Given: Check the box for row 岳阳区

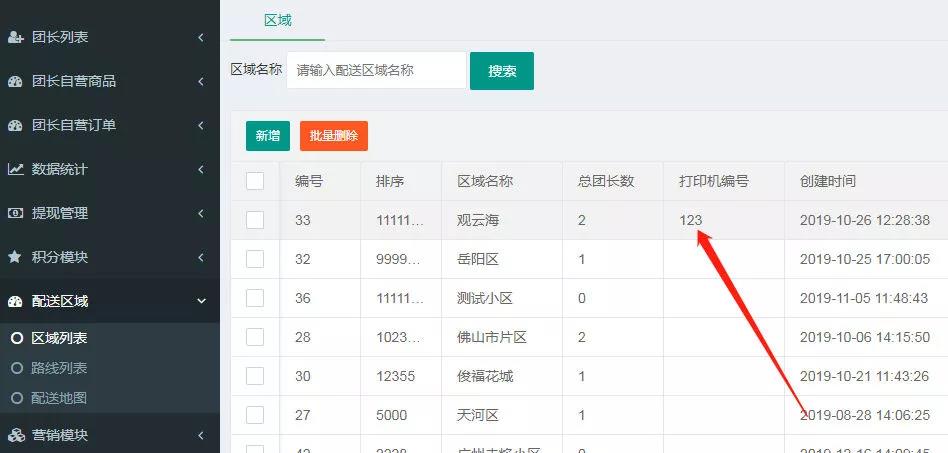Looking at the screenshot, I should tap(255, 259).
